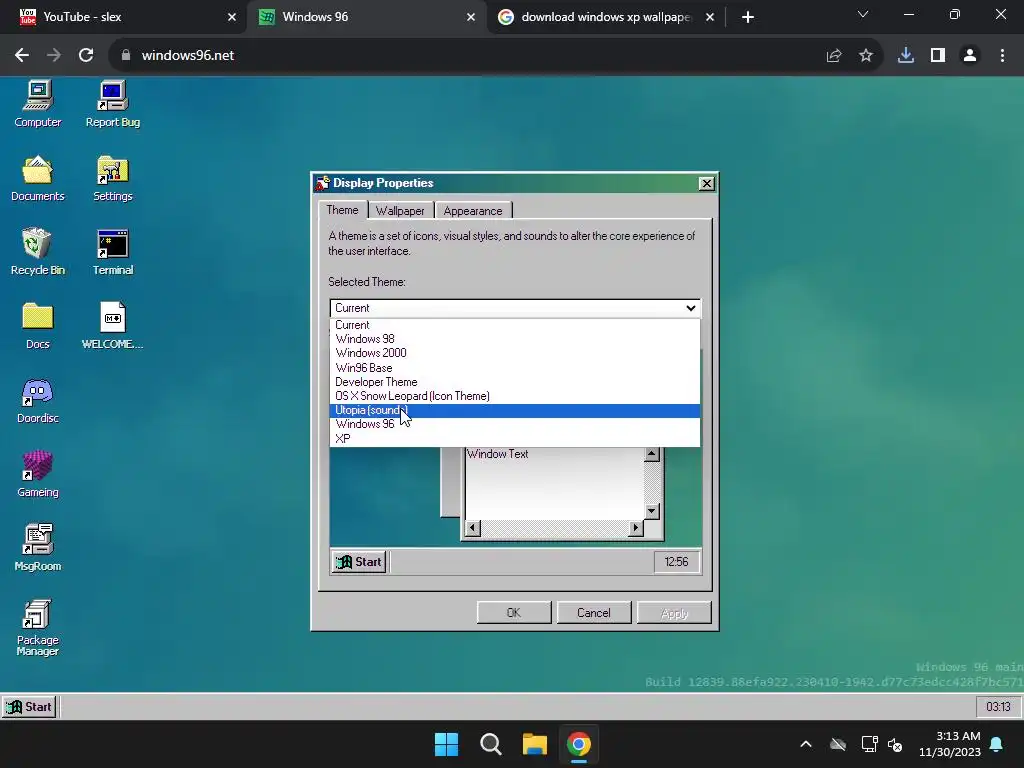The image size is (1024, 768).
Task: Switch to the download windows xp wallpaper tab
Action: (604, 17)
